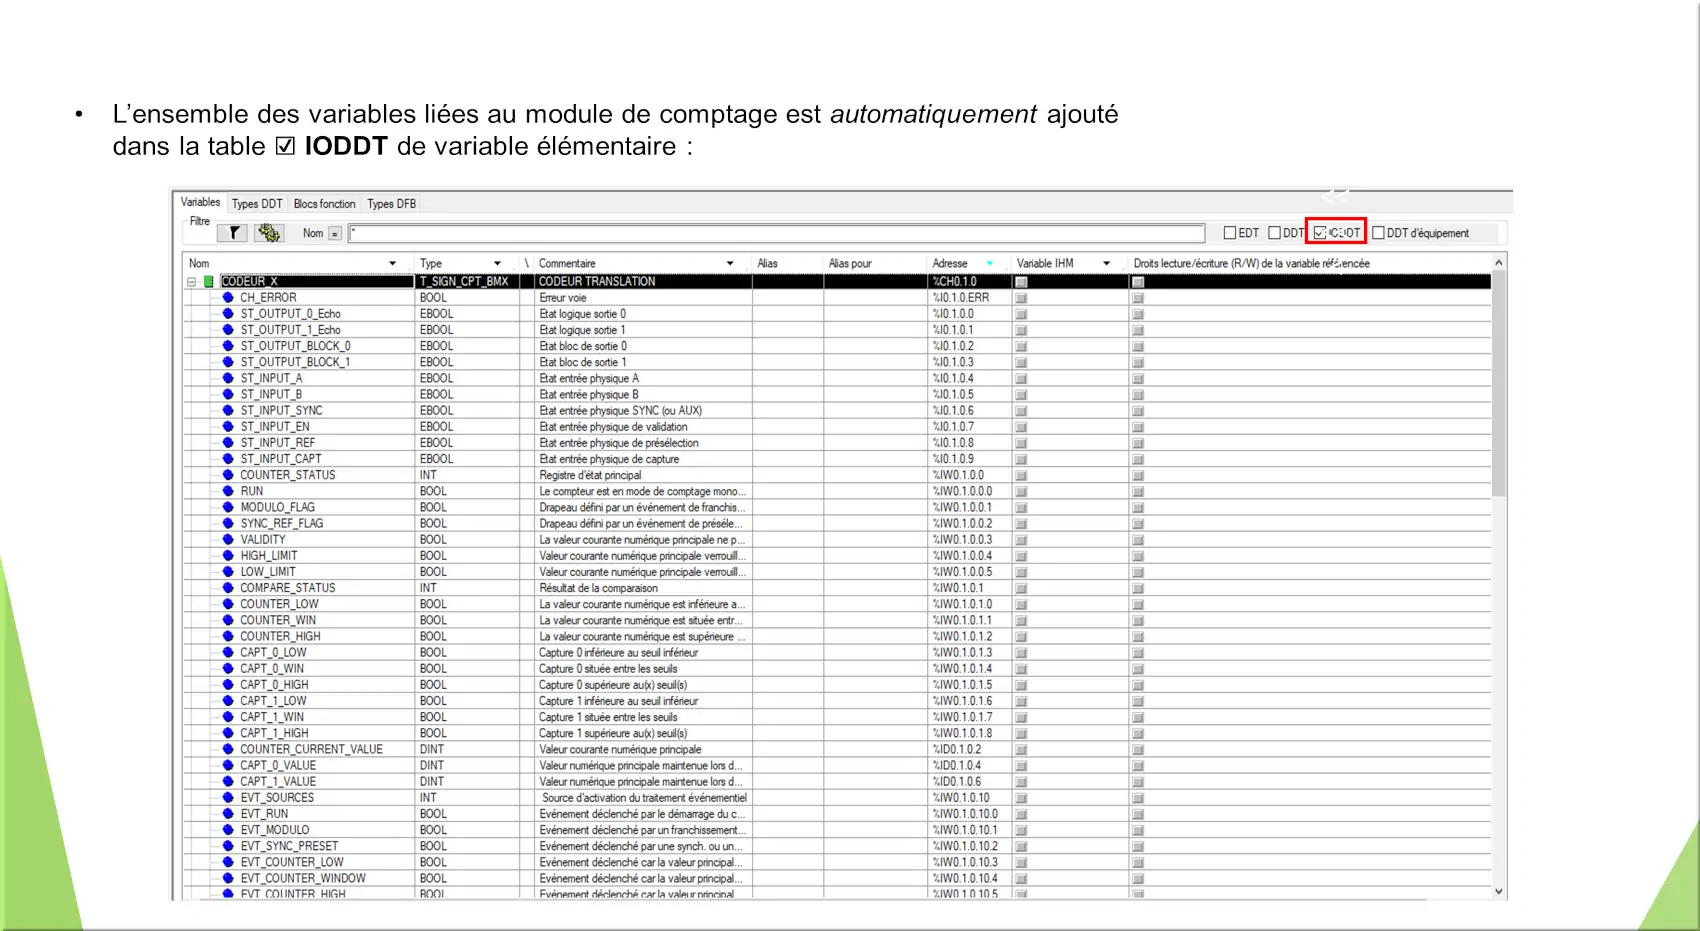
Task: Select the CAPT_0_VALUE variable row
Action: (838, 766)
